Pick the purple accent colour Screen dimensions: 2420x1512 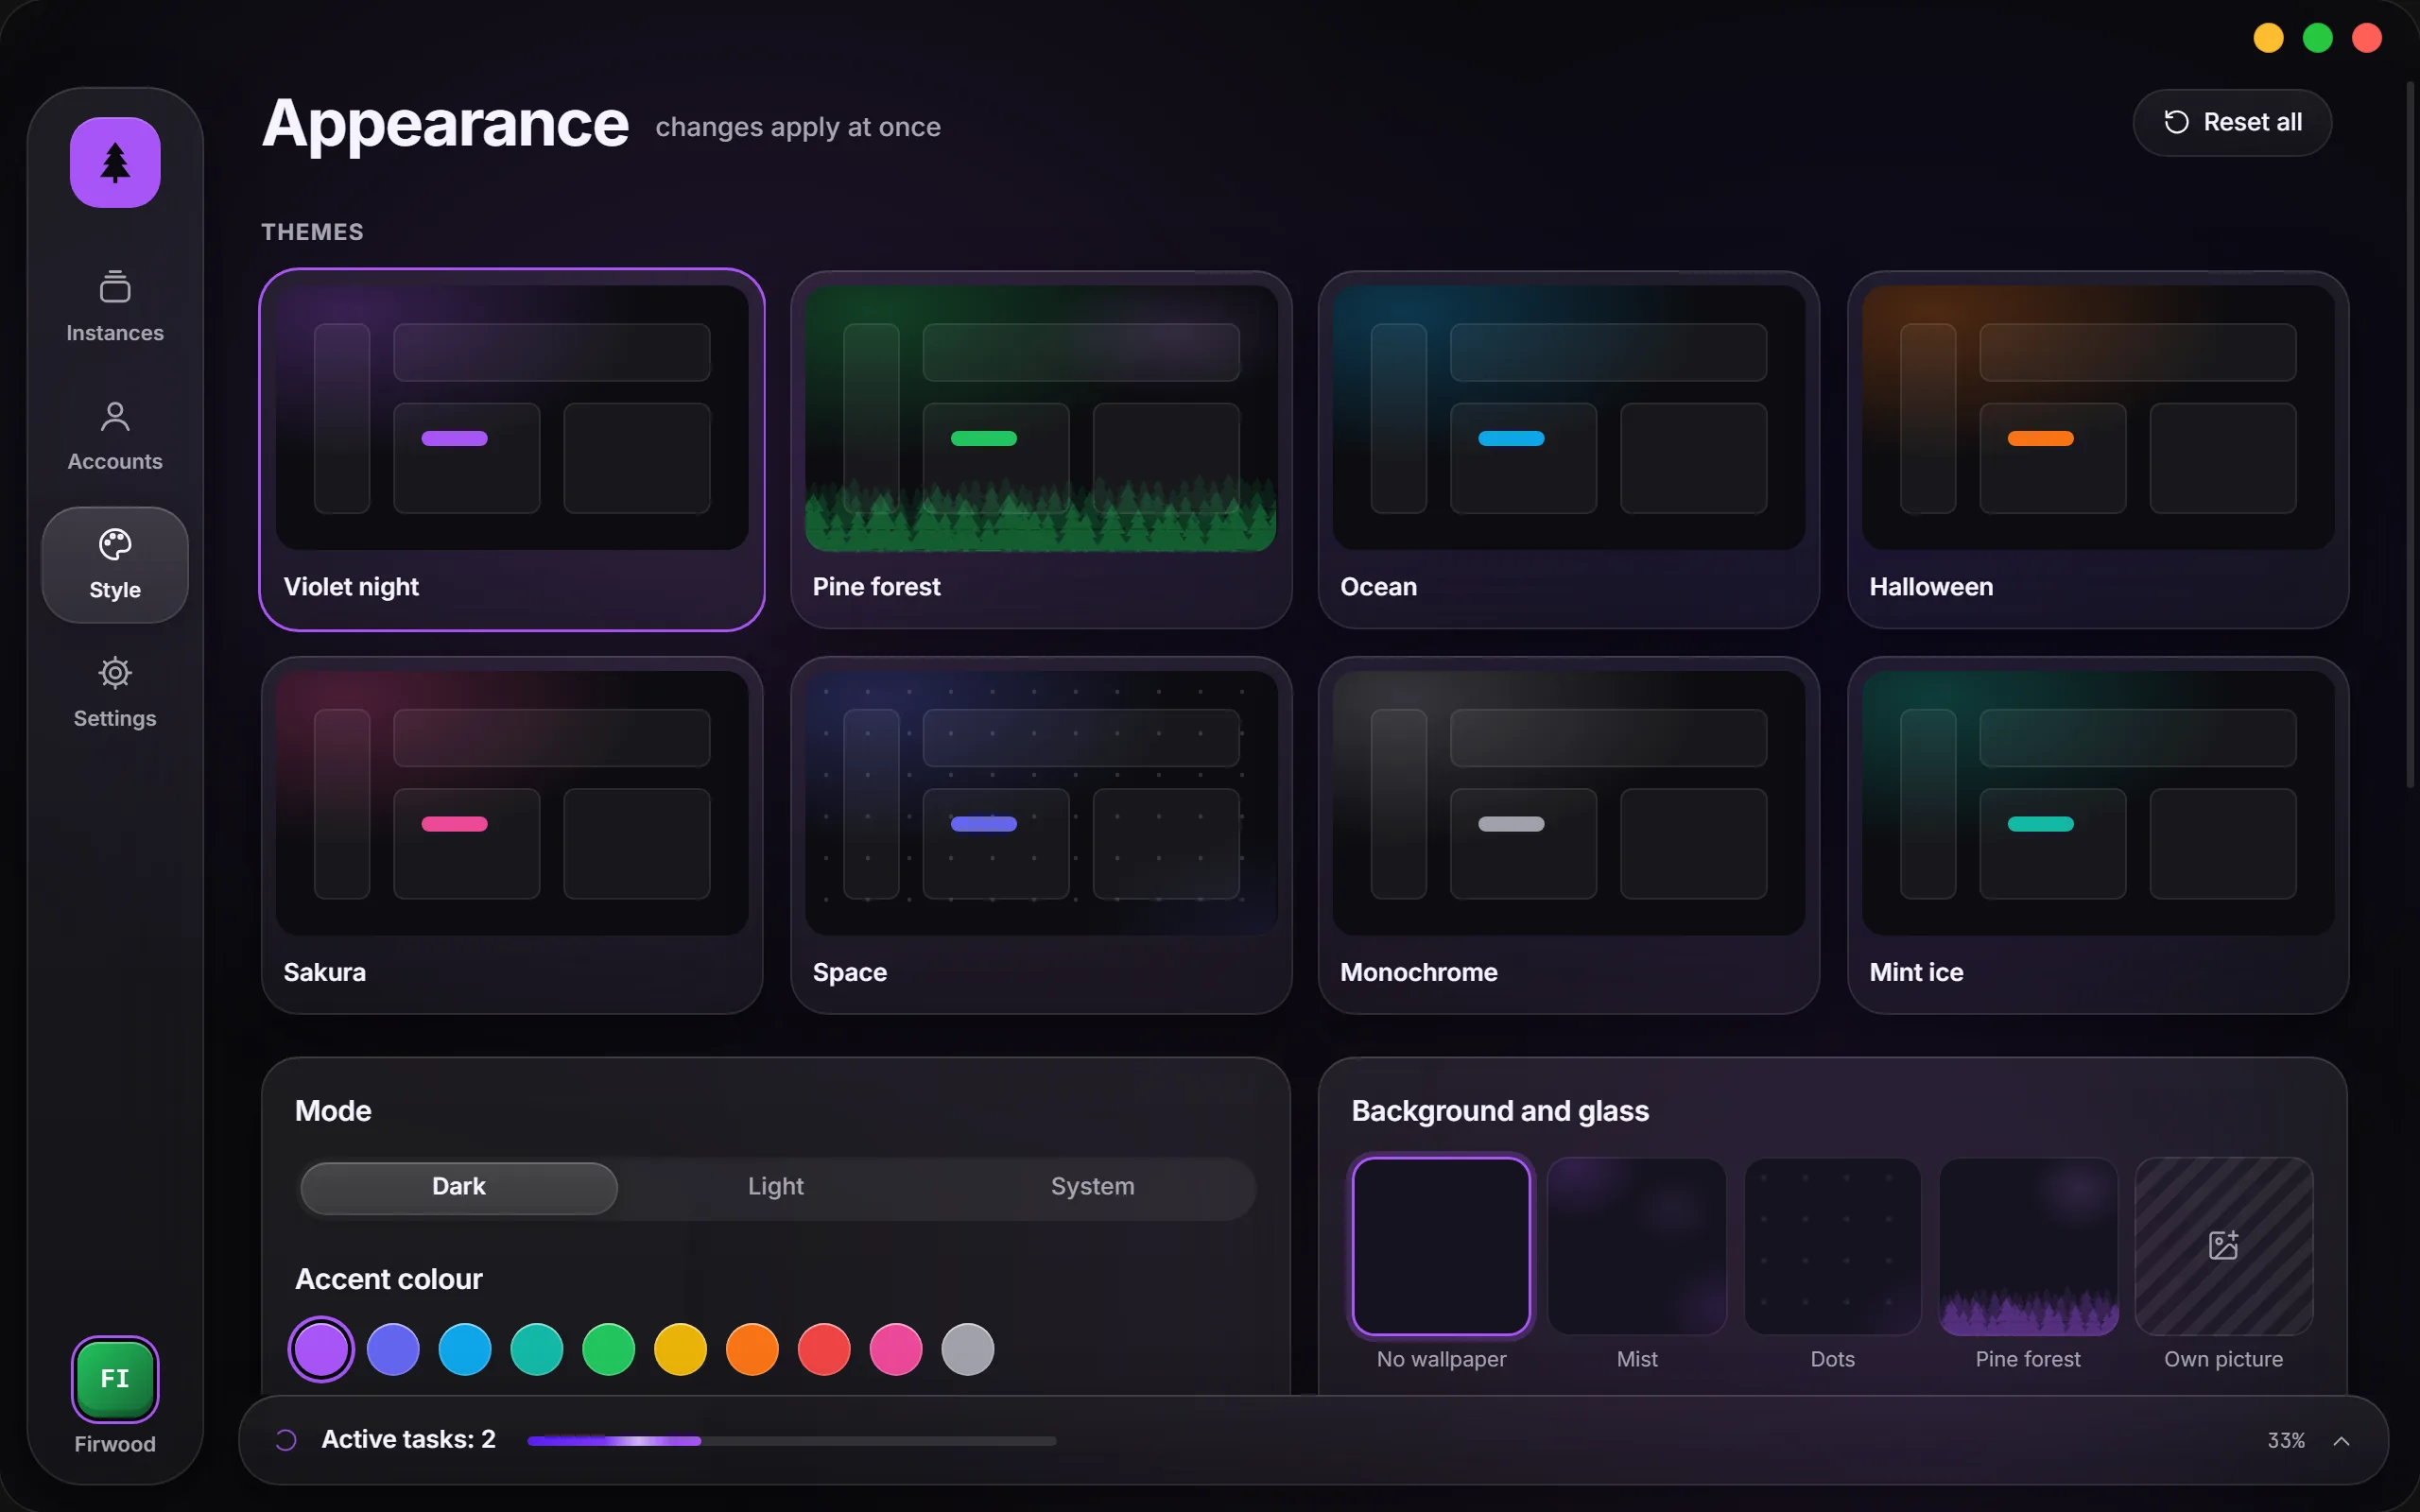[321, 1350]
